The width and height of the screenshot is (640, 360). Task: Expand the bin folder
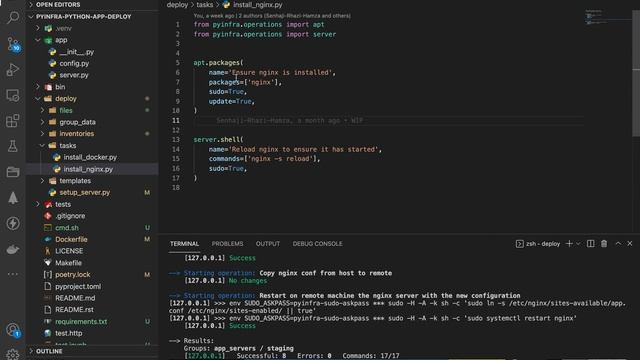[38, 87]
